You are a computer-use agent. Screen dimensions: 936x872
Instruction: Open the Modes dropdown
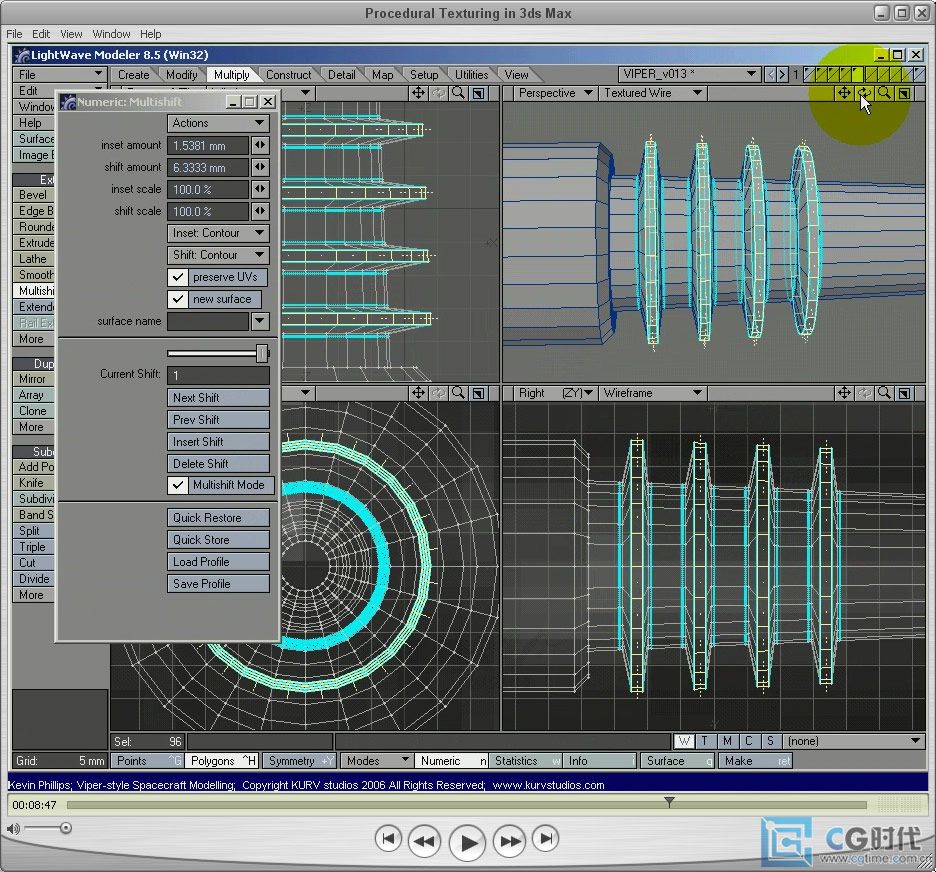377,761
